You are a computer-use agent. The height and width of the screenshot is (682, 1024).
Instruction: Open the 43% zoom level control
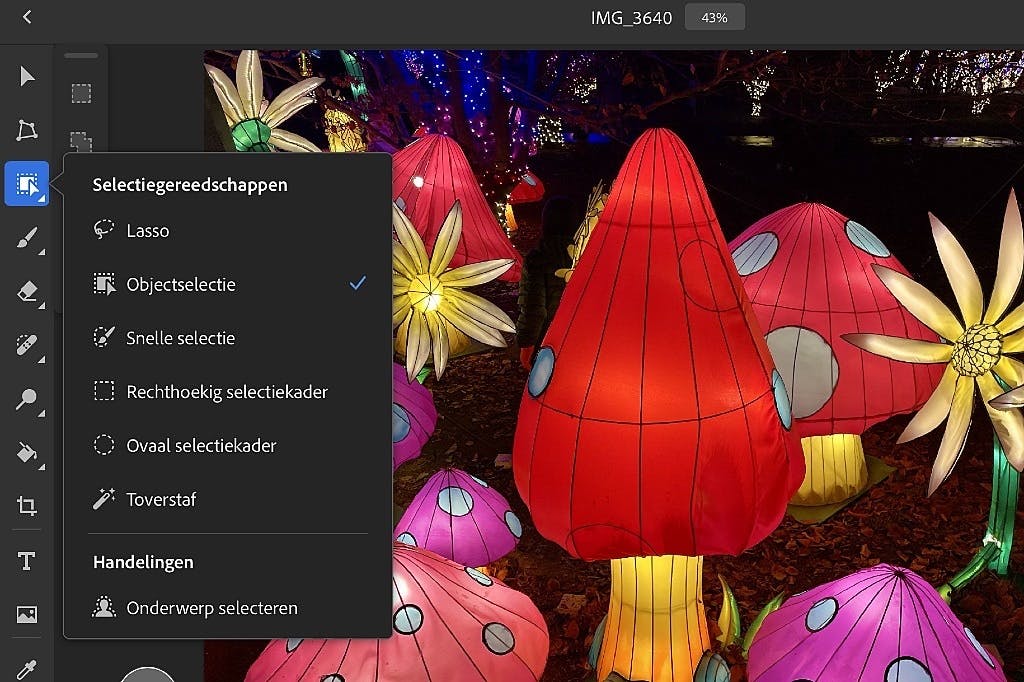[714, 16]
